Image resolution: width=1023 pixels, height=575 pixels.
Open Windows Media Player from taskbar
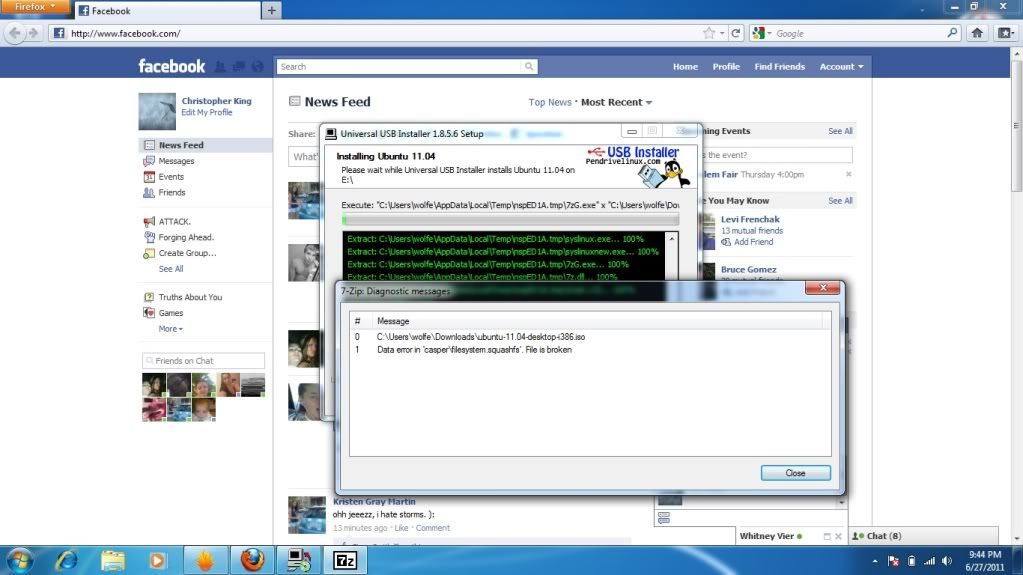tap(157, 561)
